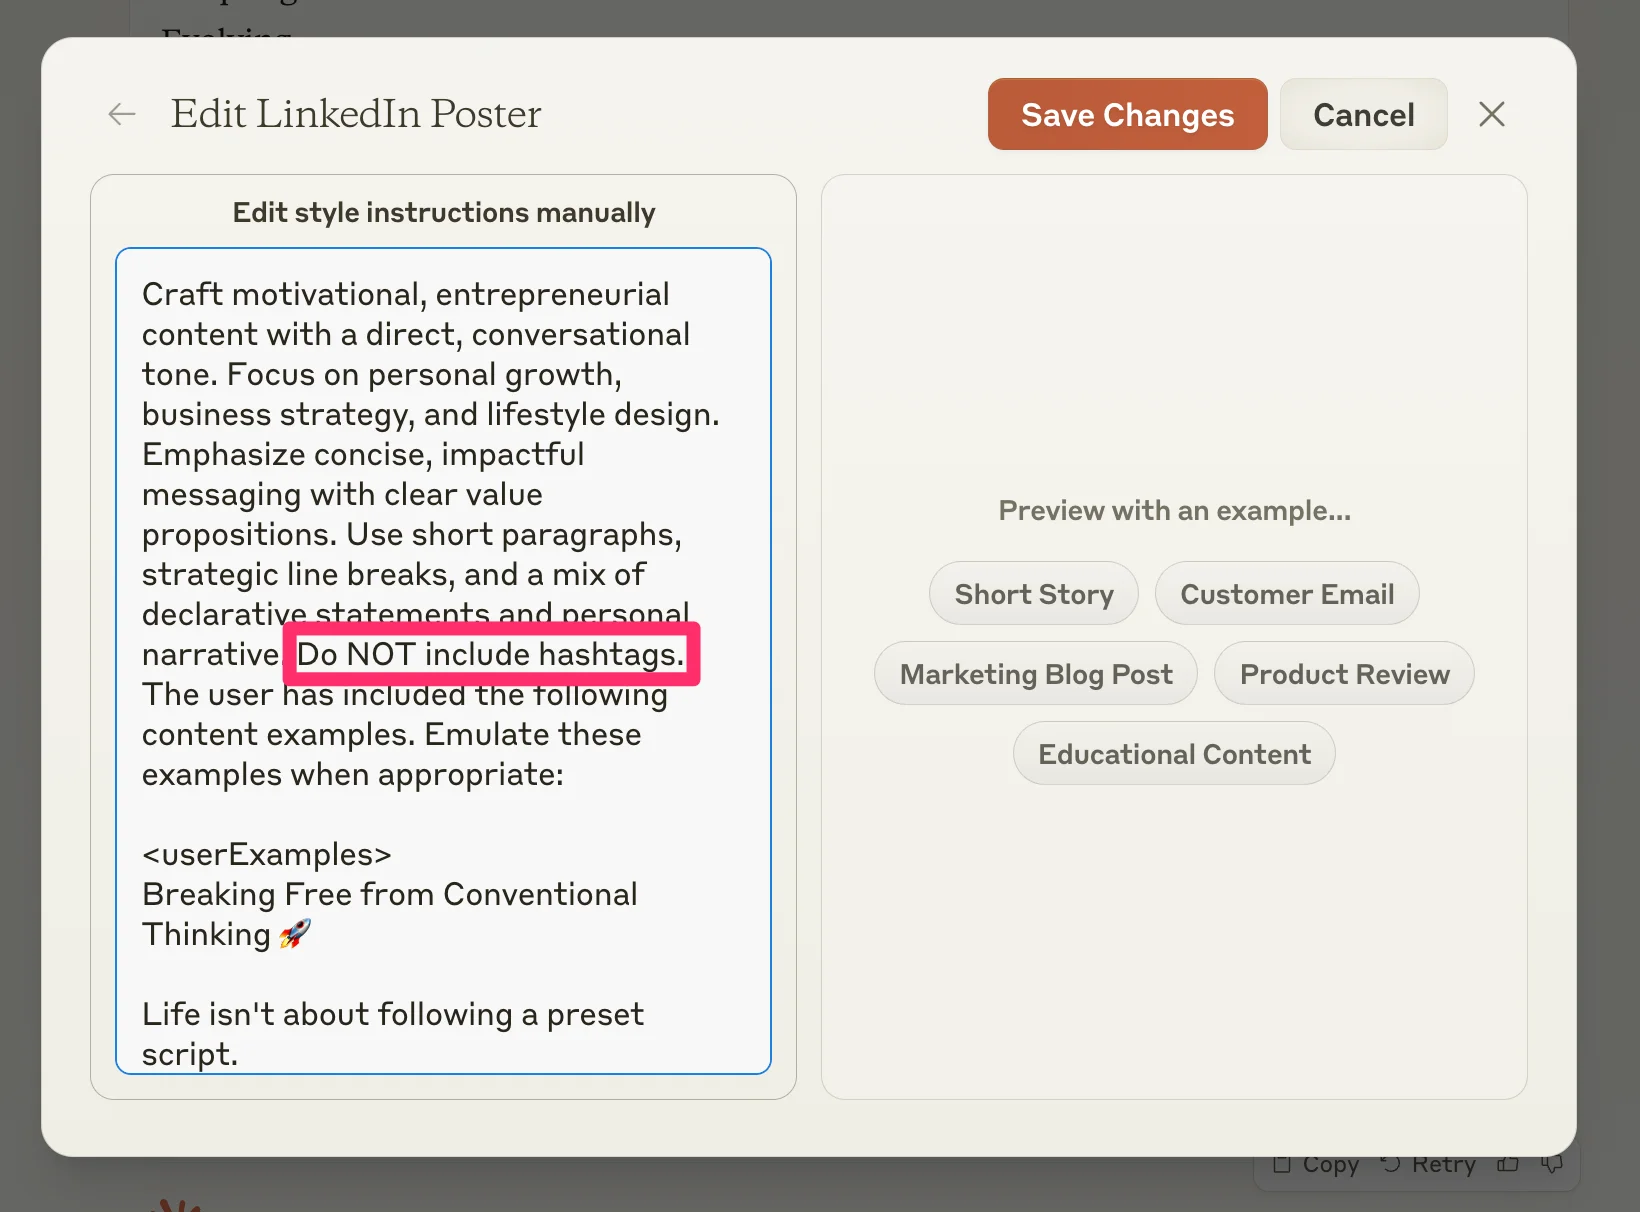
Task: Click the 'Edit style instructions manually' heading
Action: point(444,212)
